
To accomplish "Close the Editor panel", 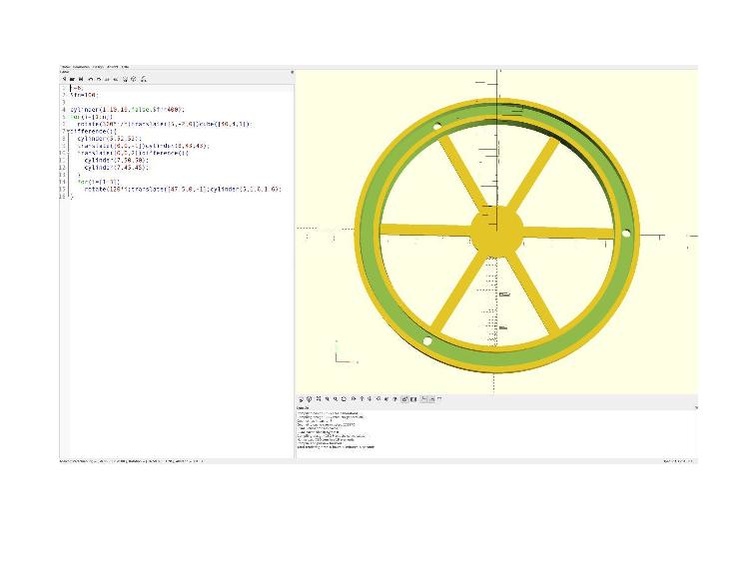I will point(291,72).
